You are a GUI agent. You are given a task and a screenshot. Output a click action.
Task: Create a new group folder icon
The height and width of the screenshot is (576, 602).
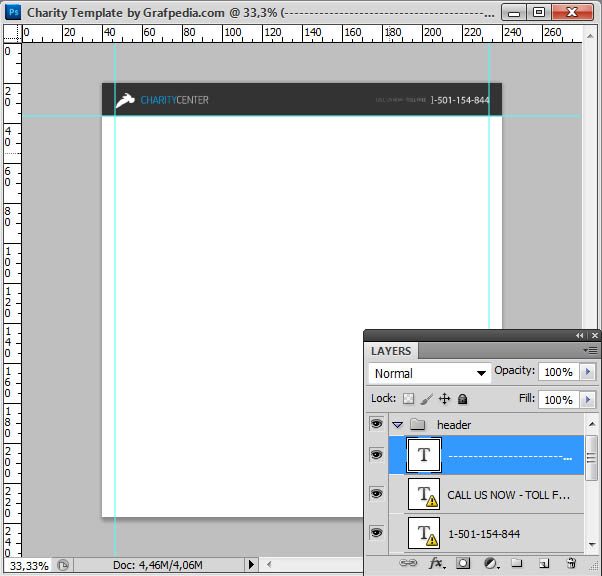(517, 563)
